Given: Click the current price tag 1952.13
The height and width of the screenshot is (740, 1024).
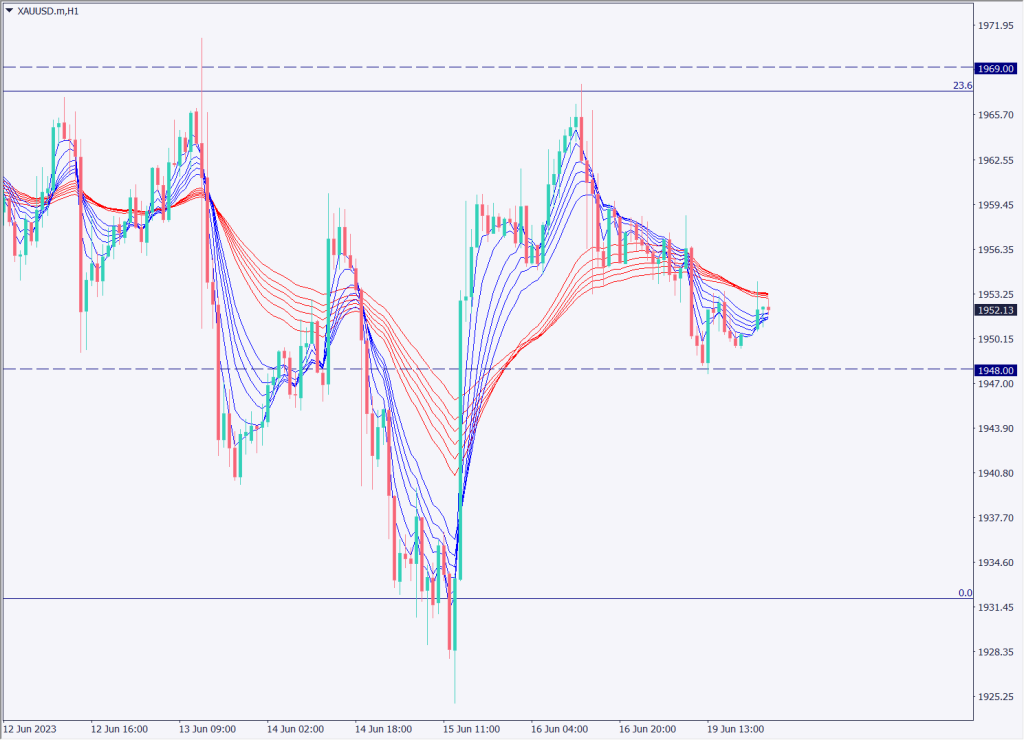Looking at the screenshot, I should tap(996, 310).
